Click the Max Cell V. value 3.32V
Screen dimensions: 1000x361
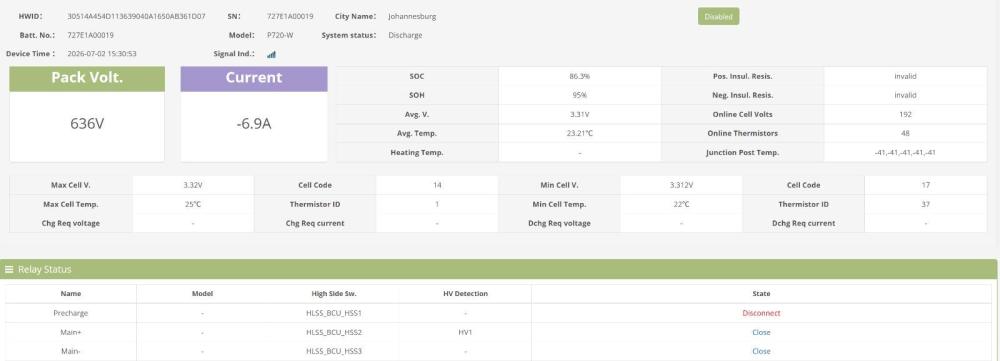click(x=193, y=185)
